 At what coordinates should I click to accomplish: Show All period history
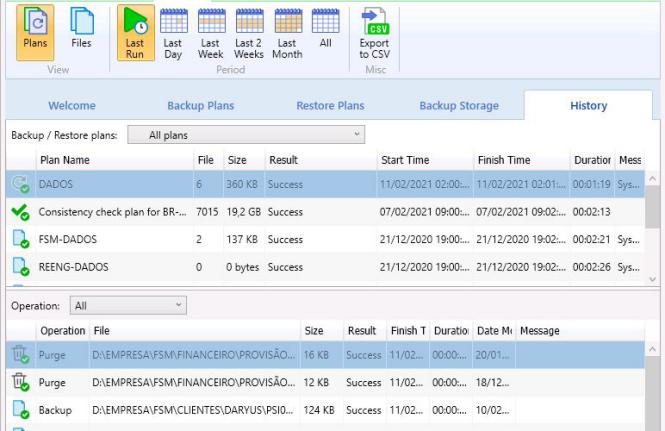click(326, 33)
